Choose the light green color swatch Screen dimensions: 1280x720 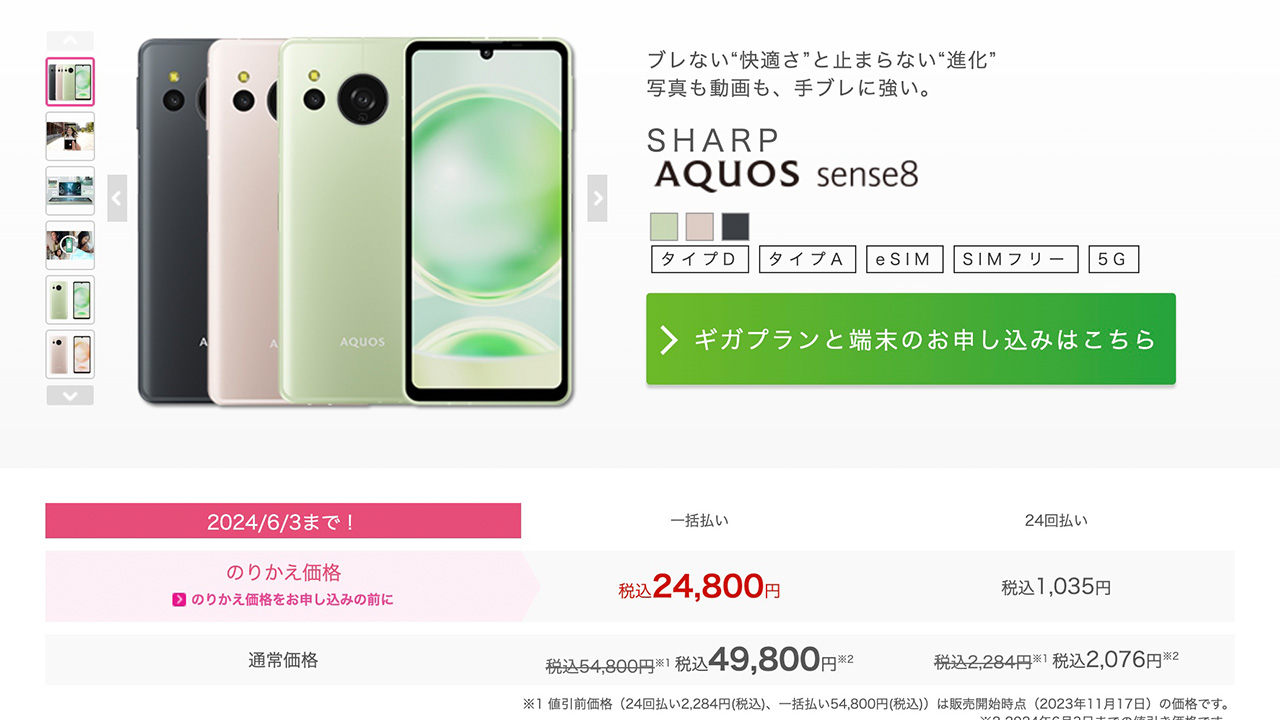coord(664,226)
